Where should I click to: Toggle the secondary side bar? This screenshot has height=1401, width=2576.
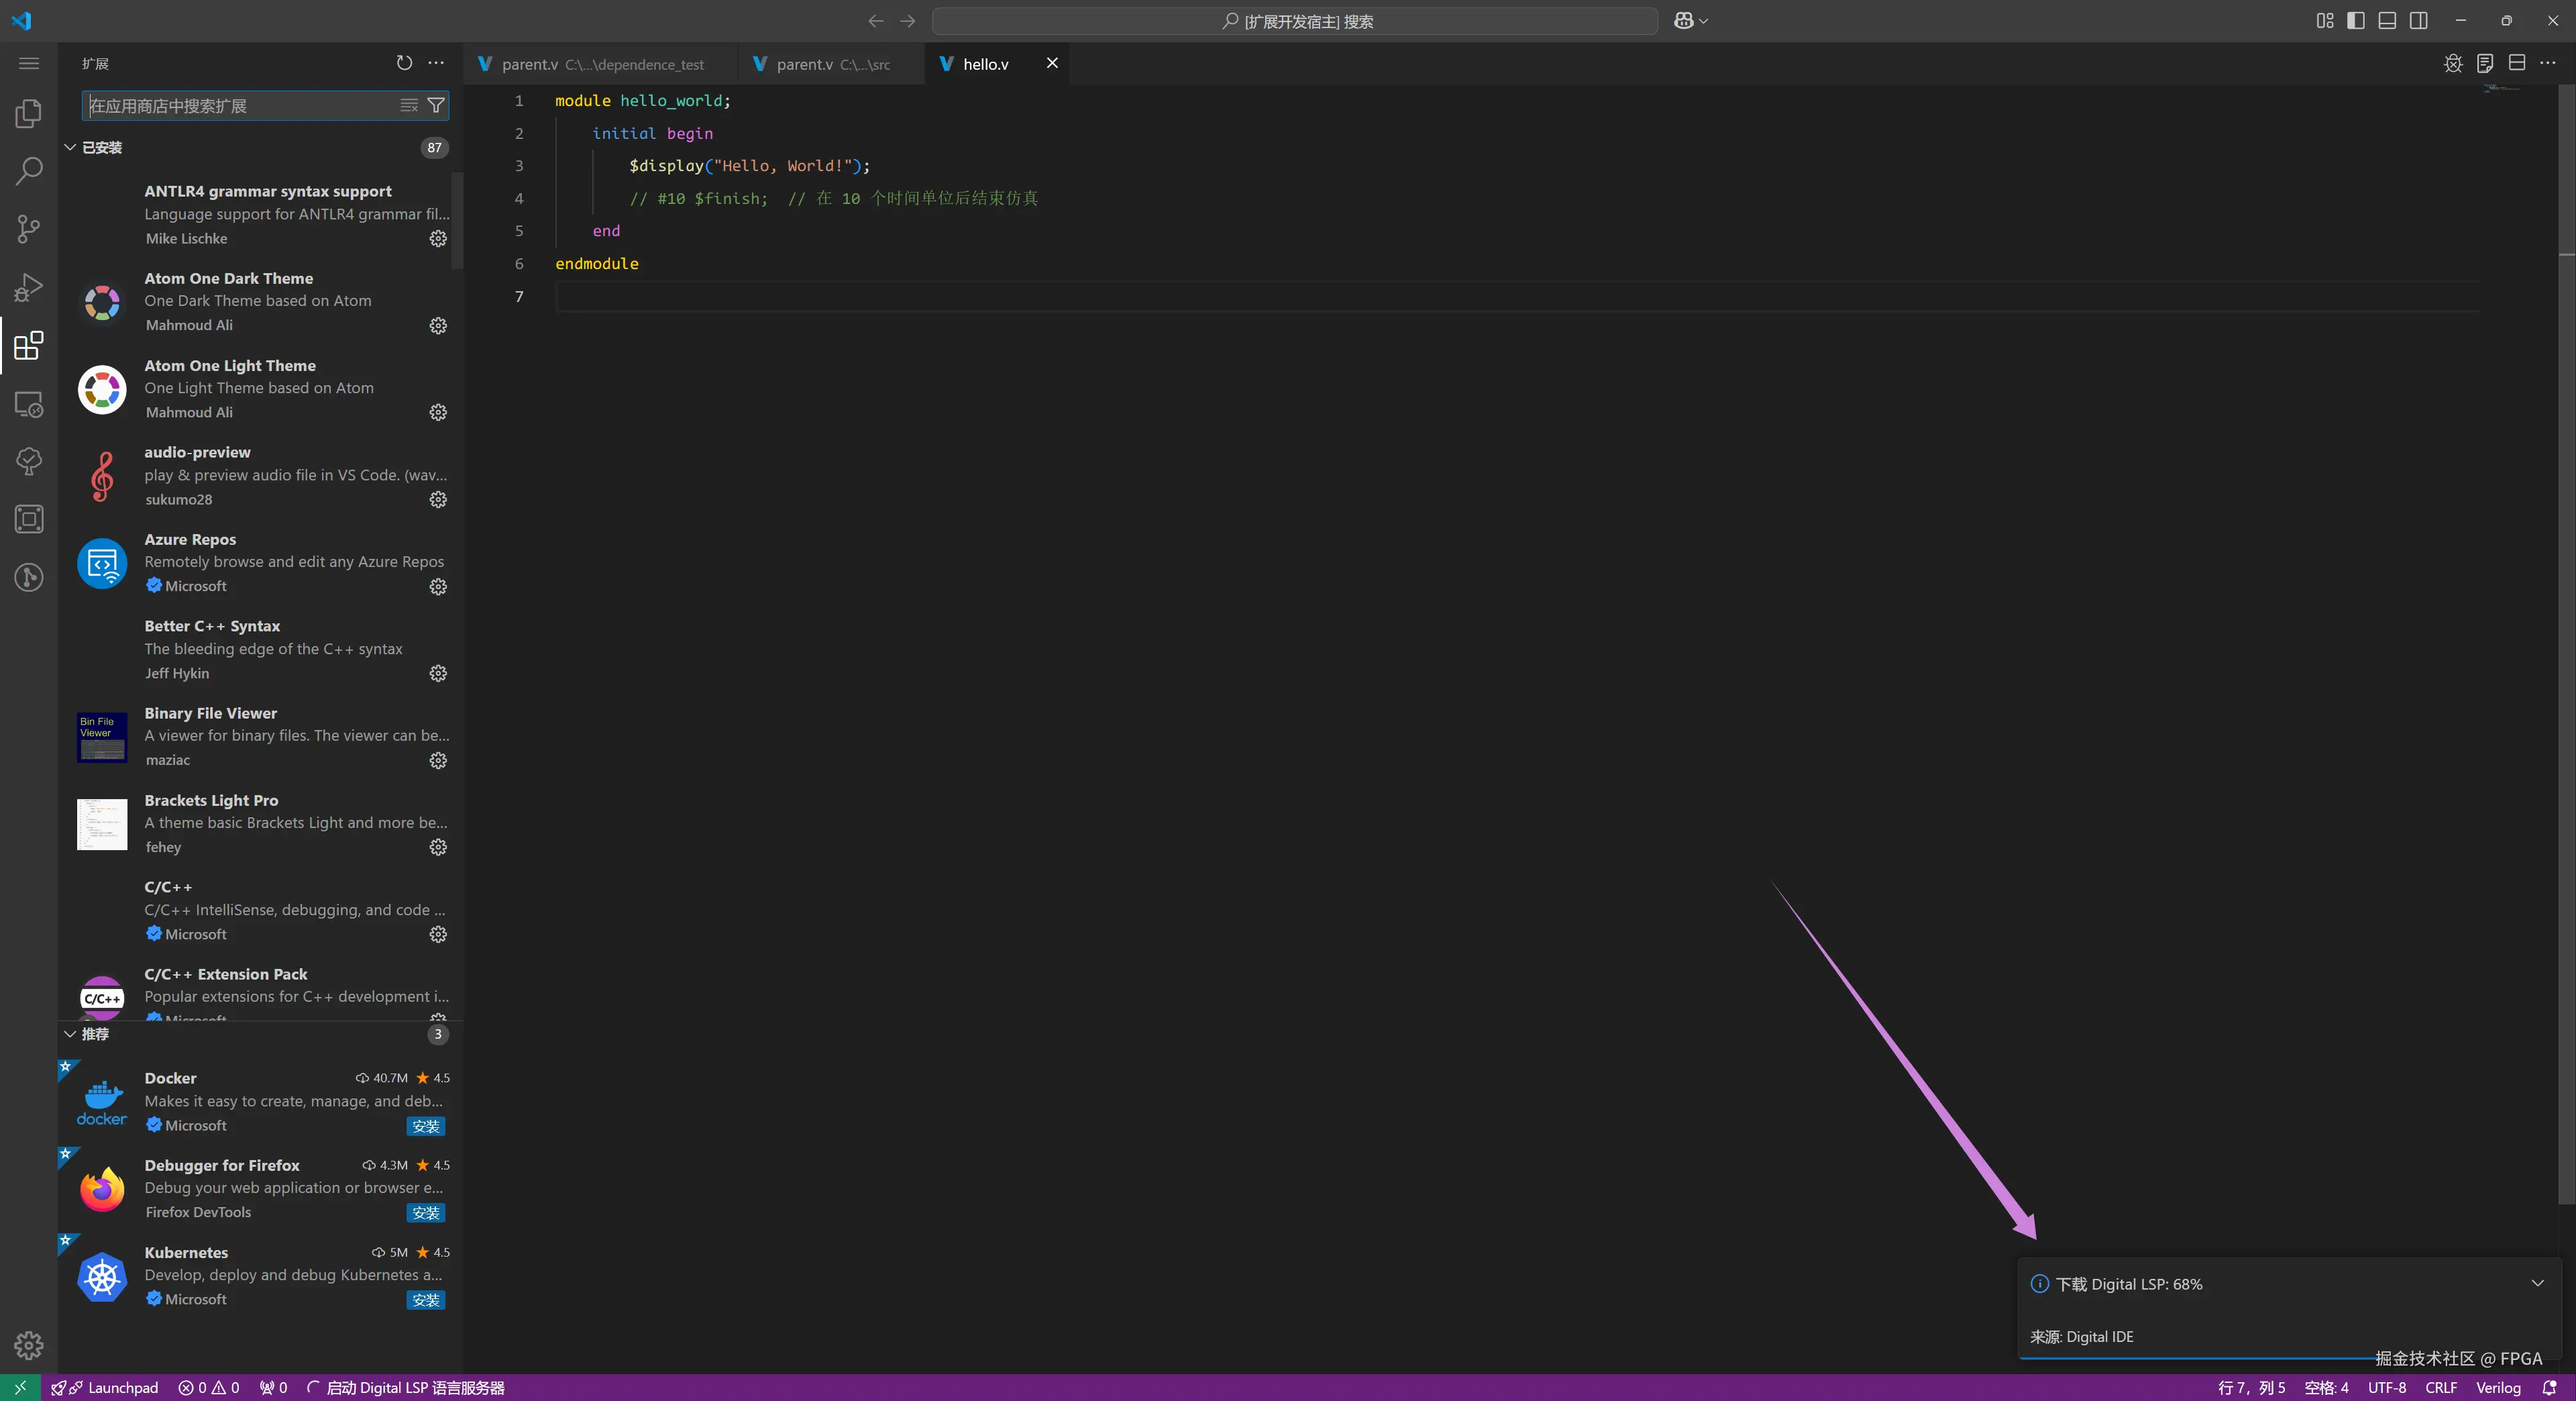pyautogui.click(x=2418, y=21)
